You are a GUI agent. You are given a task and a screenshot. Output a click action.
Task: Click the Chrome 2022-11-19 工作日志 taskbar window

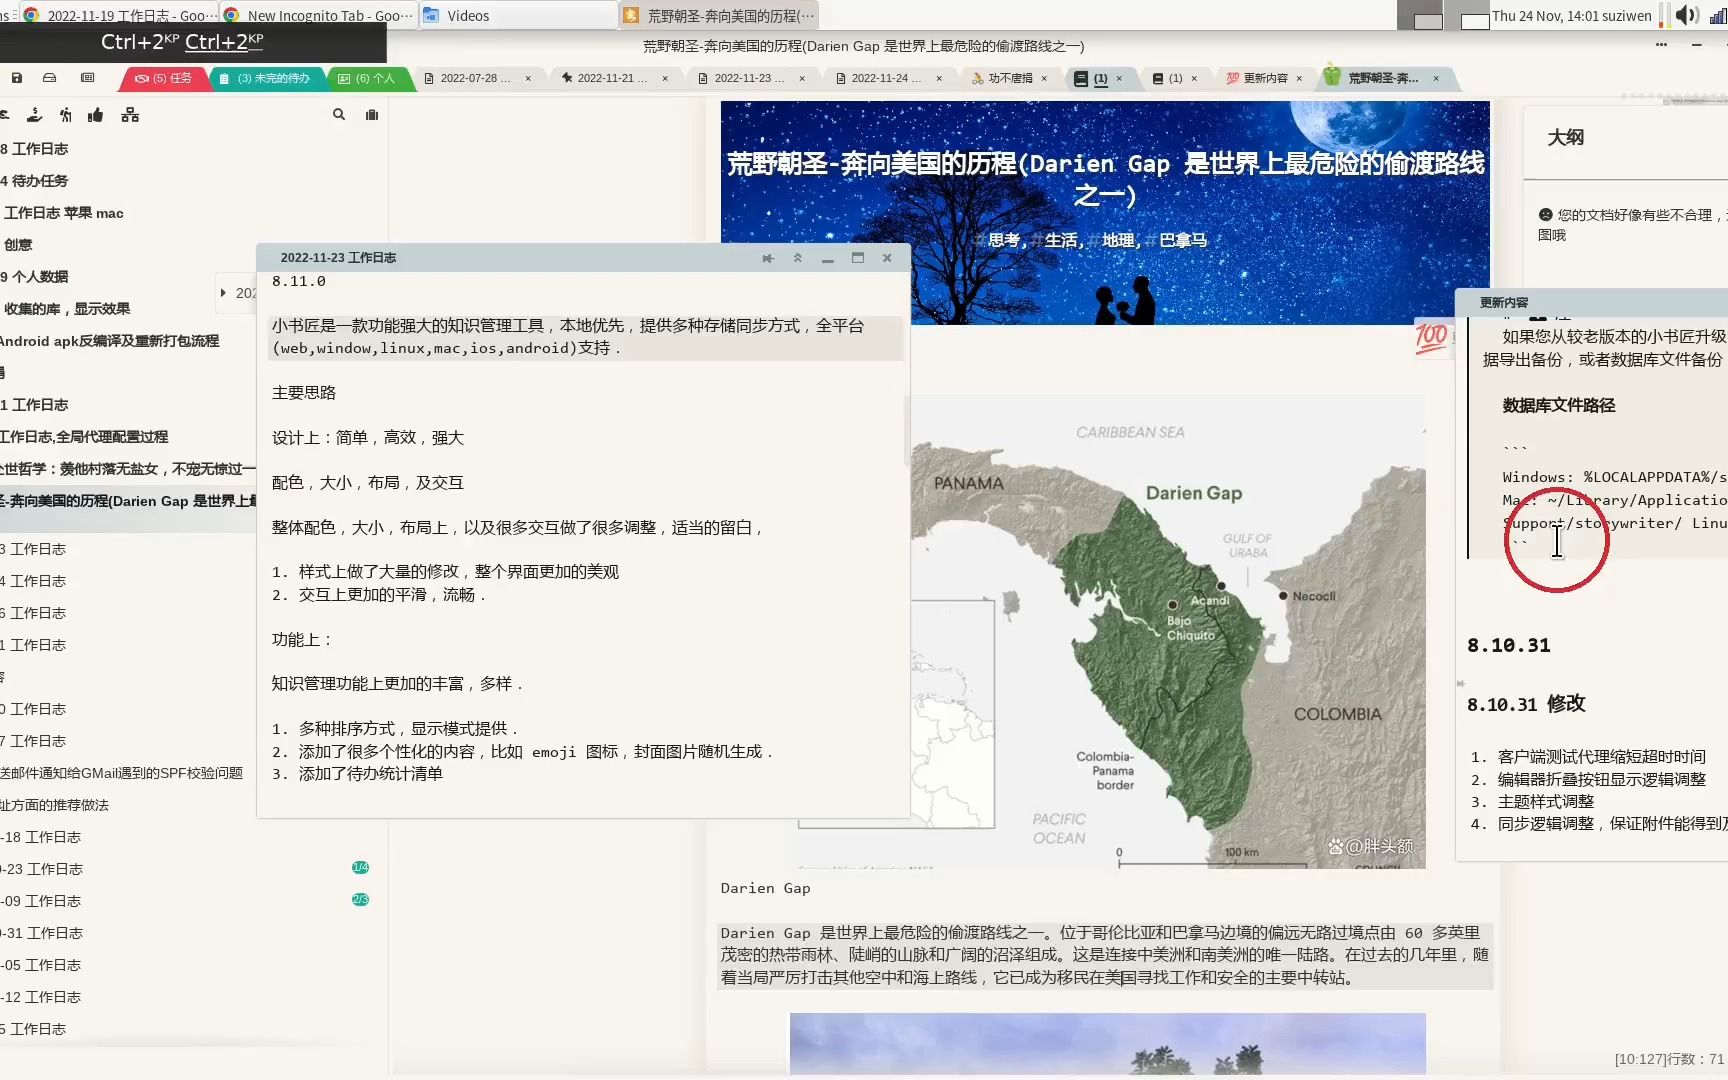pos(118,15)
